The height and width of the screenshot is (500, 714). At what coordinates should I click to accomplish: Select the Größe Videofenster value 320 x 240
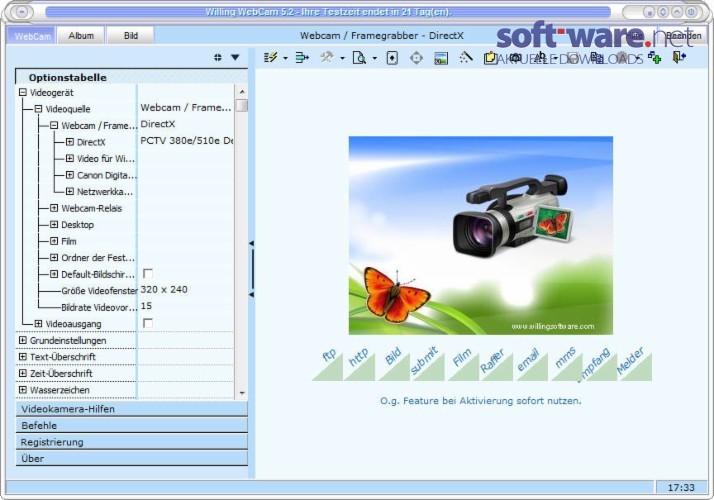click(x=164, y=290)
